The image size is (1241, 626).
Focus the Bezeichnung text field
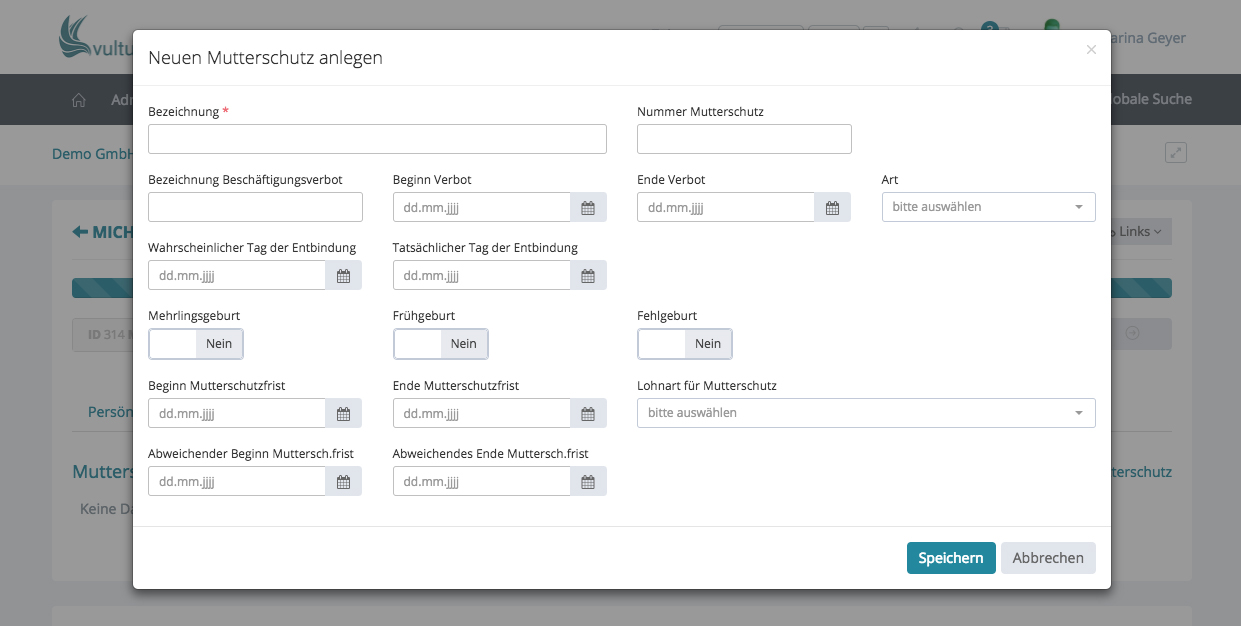pyautogui.click(x=377, y=139)
